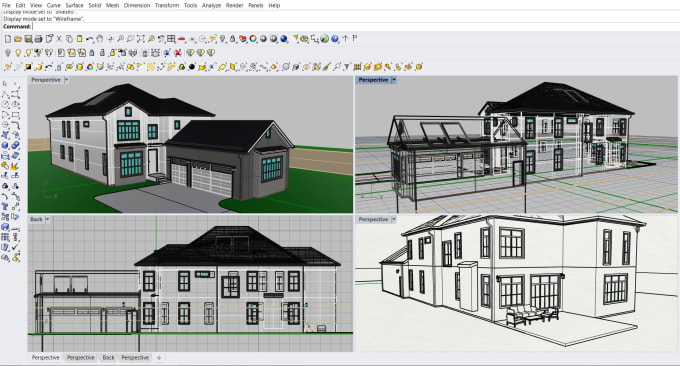Open the Back viewport title dropdown arrow

coord(48,219)
